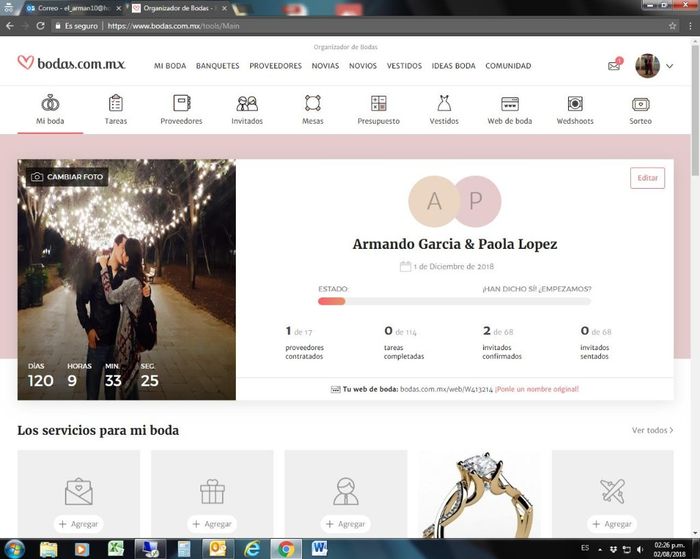Switch to the Correo browser tab

(x=71, y=8)
